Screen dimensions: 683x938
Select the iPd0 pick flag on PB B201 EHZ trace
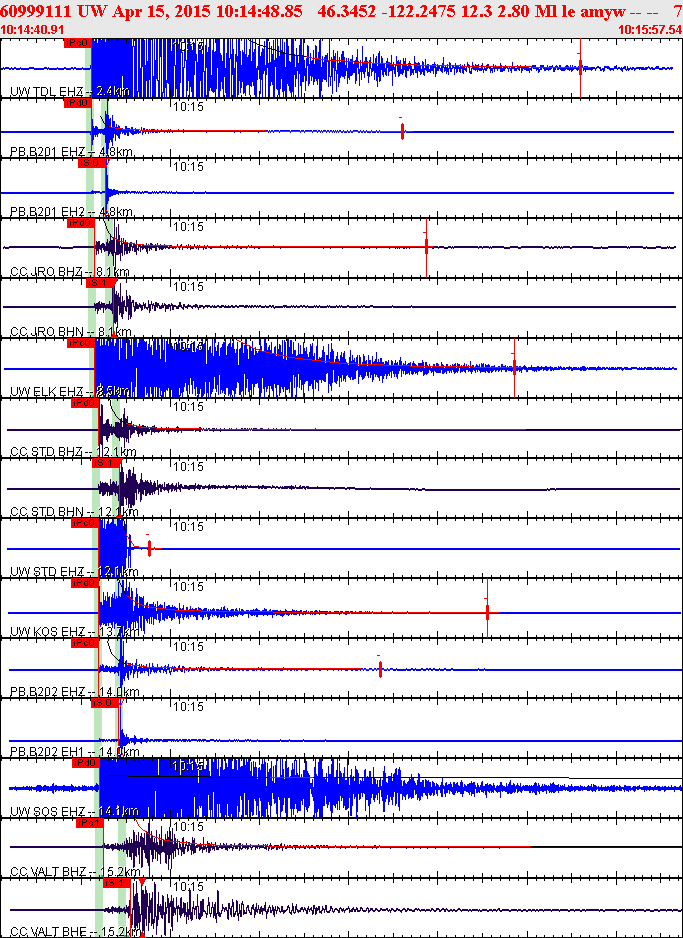[x=78, y=103]
